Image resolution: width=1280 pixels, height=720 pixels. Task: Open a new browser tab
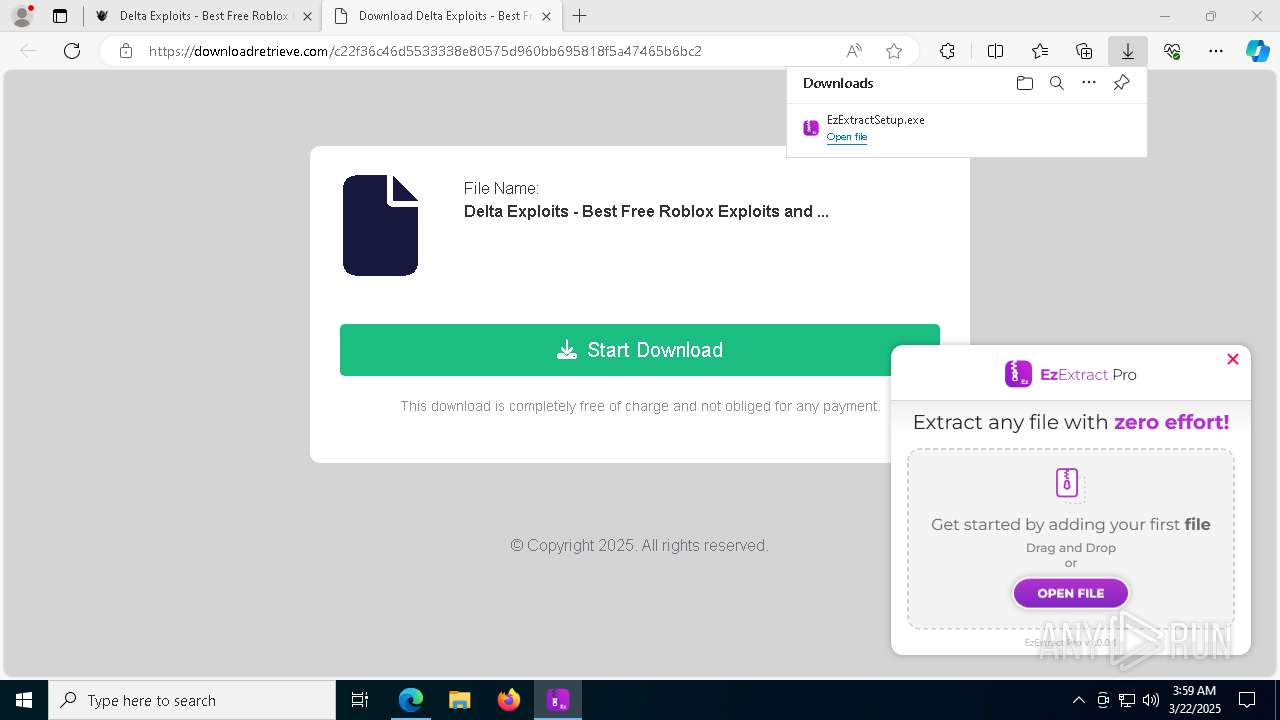[580, 16]
